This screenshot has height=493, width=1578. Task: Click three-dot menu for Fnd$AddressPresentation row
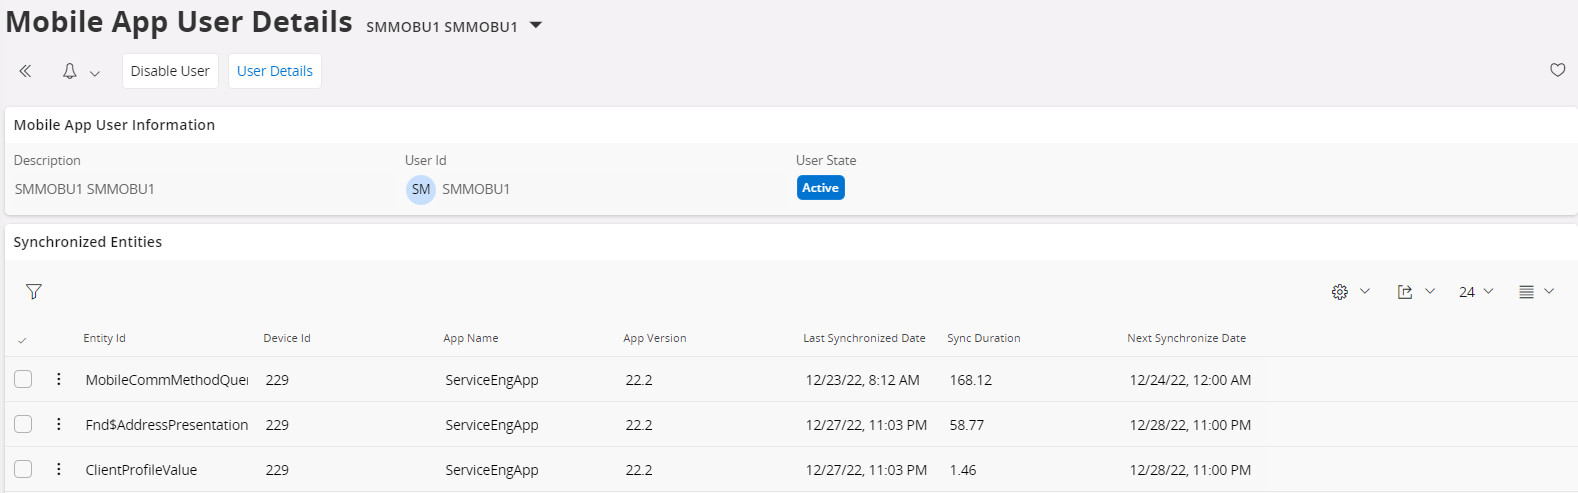59,425
